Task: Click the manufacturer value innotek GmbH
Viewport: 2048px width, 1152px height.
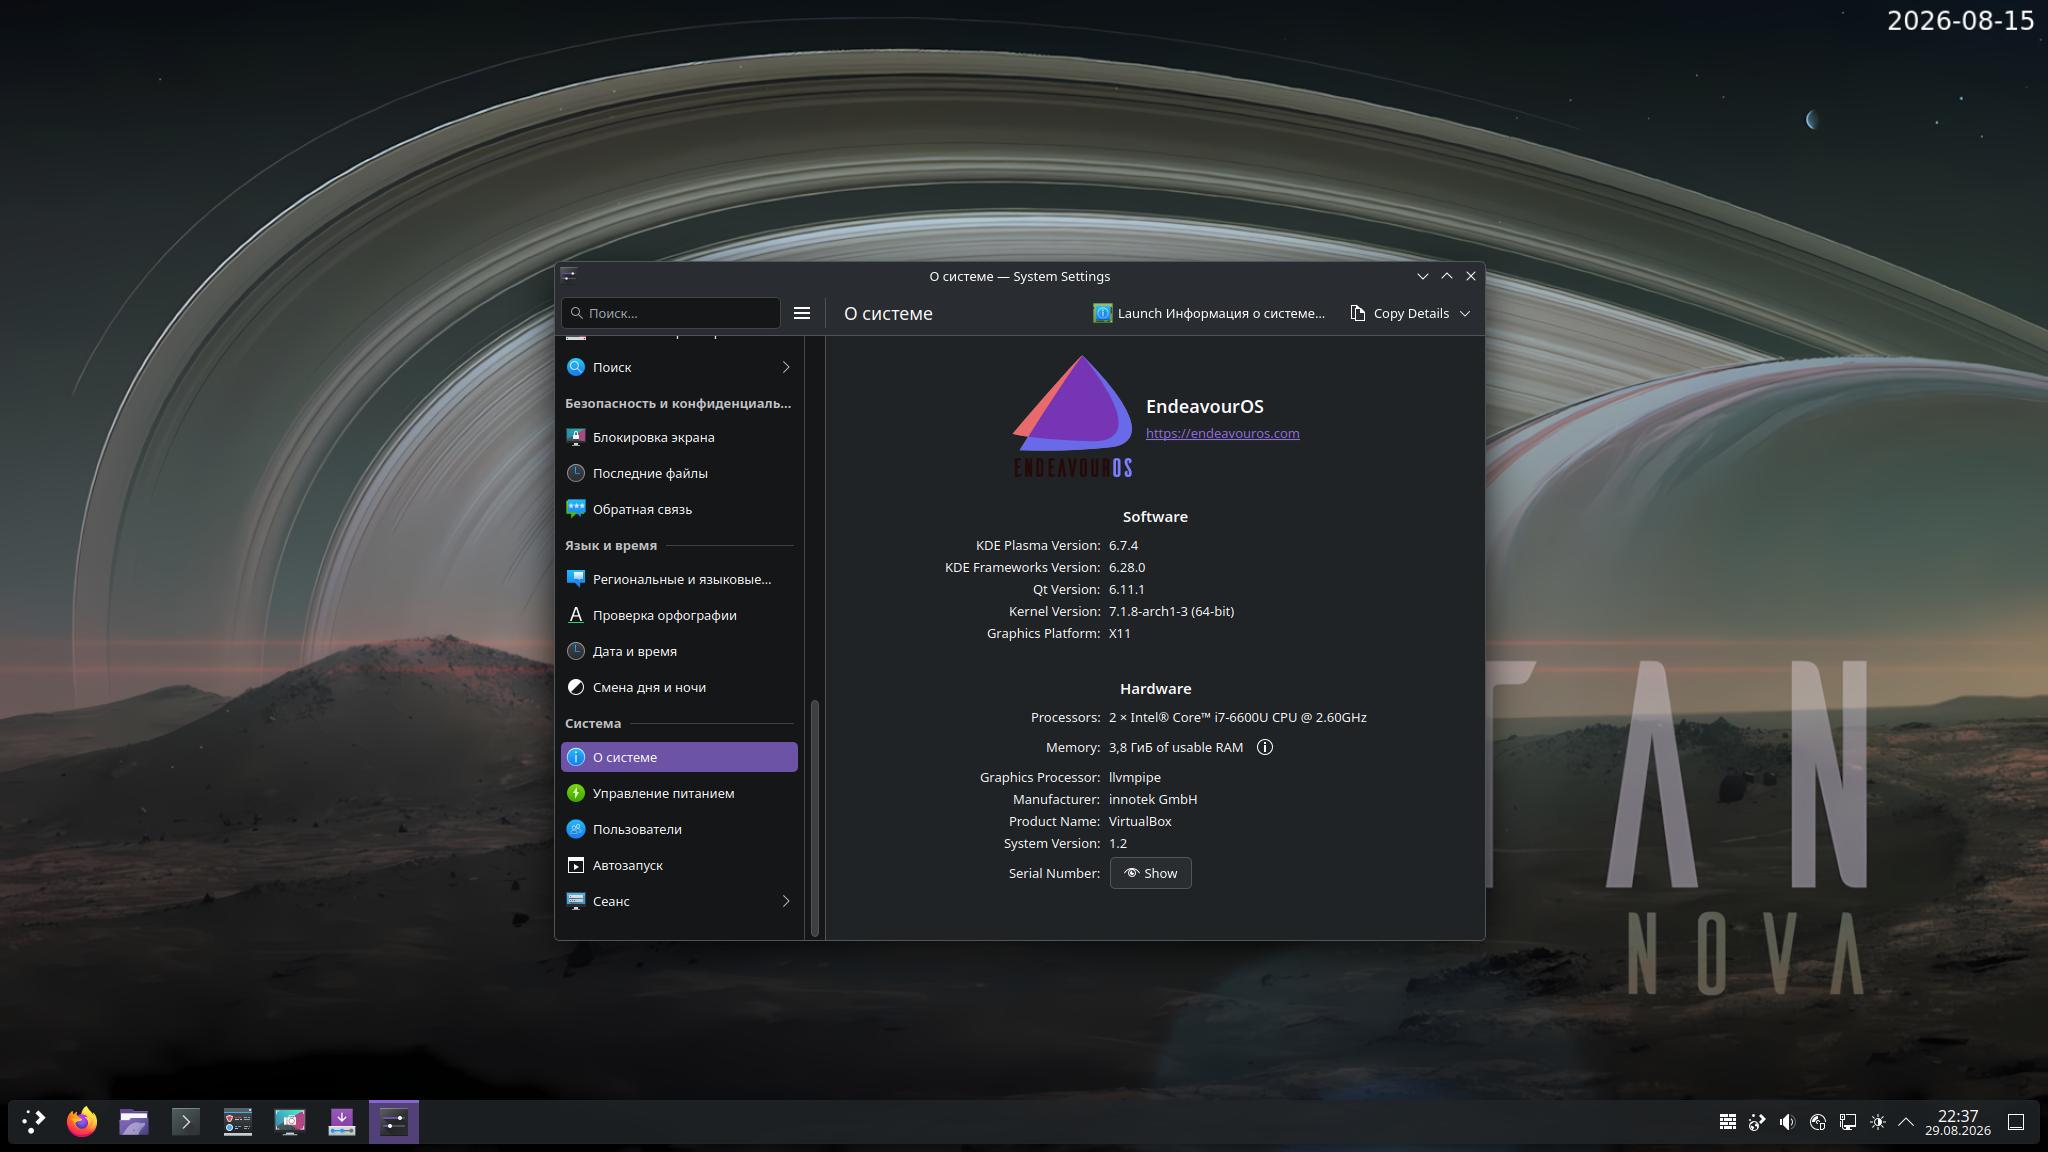Action: 1153,799
